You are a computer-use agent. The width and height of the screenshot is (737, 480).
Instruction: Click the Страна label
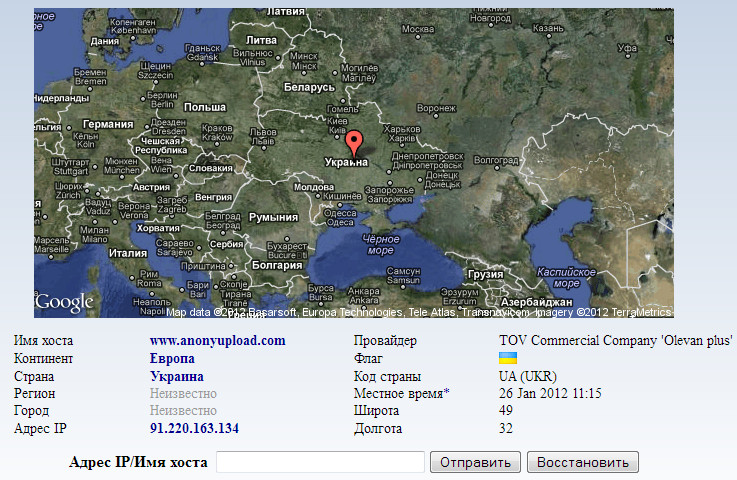34,376
